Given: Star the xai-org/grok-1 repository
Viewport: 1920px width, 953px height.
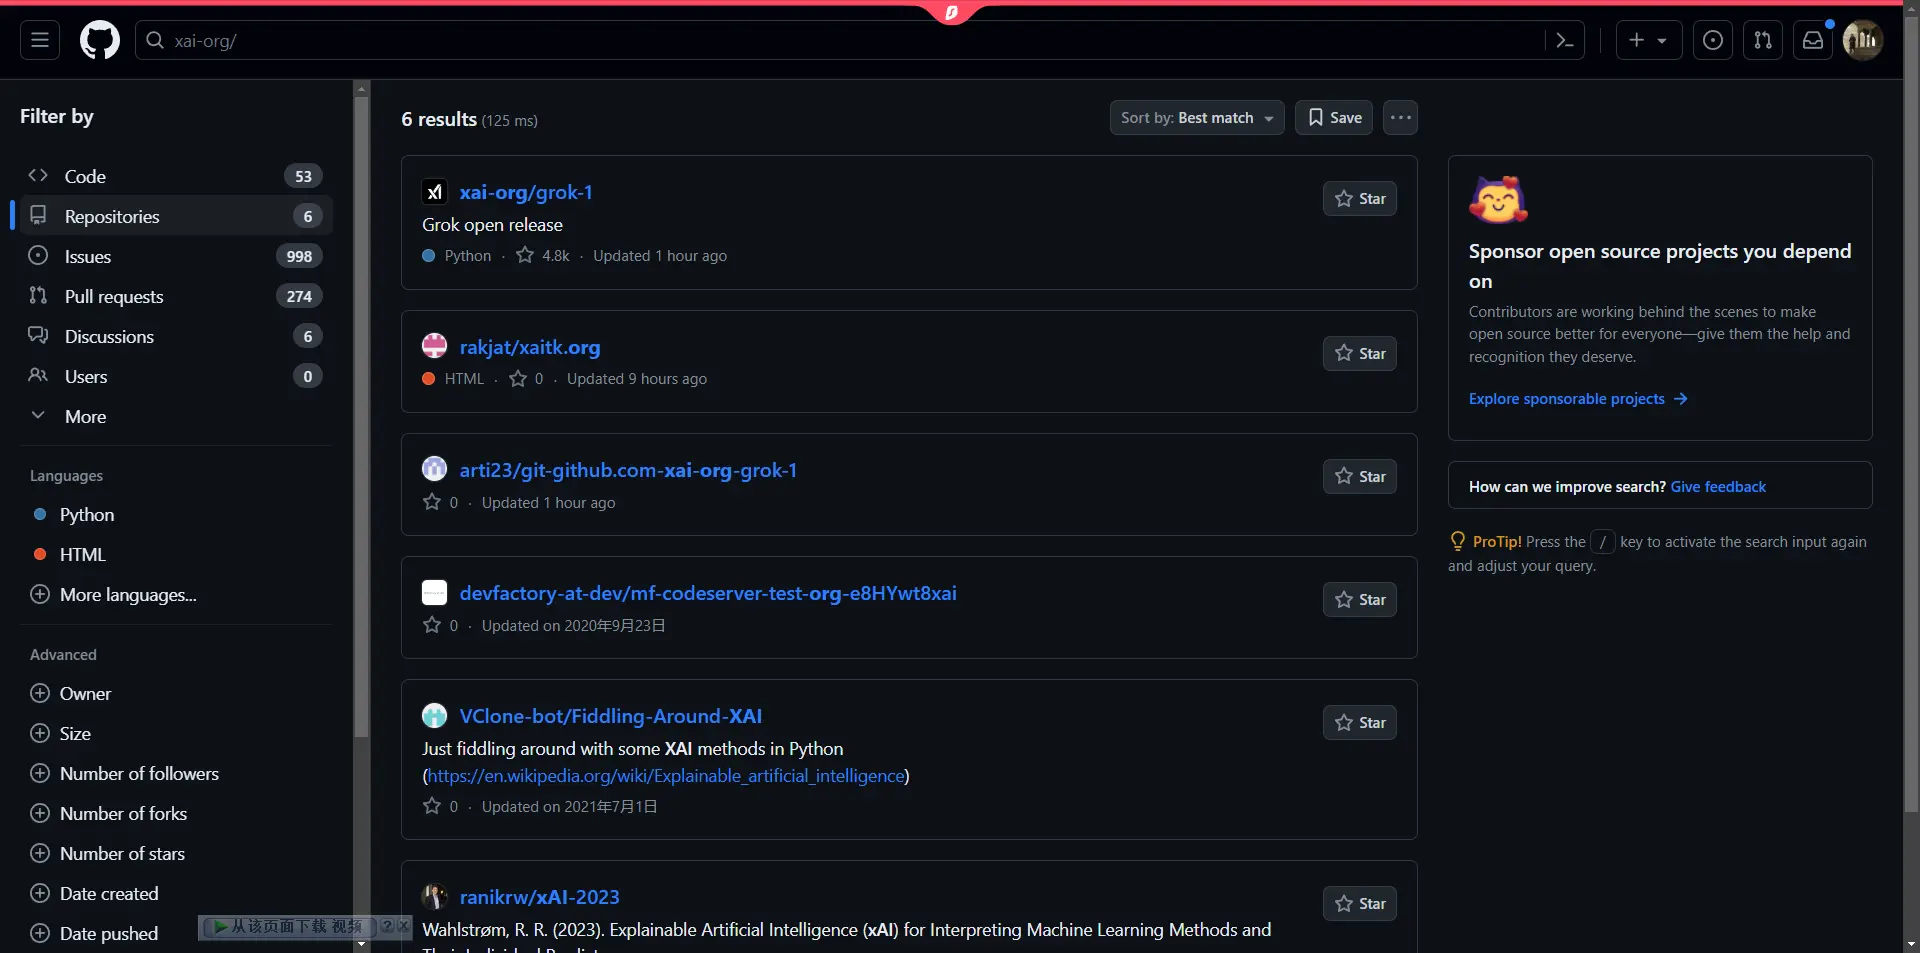Looking at the screenshot, I should pyautogui.click(x=1360, y=199).
